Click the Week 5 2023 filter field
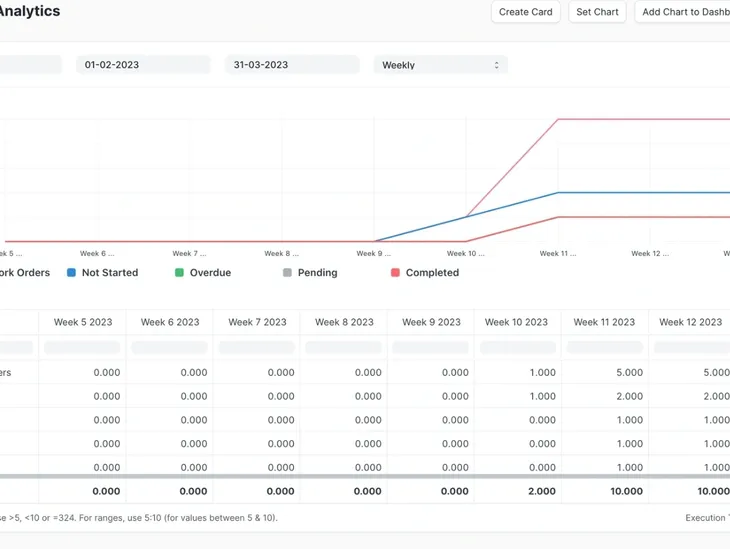730x549 pixels. pyautogui.click(x=82, y=347)
